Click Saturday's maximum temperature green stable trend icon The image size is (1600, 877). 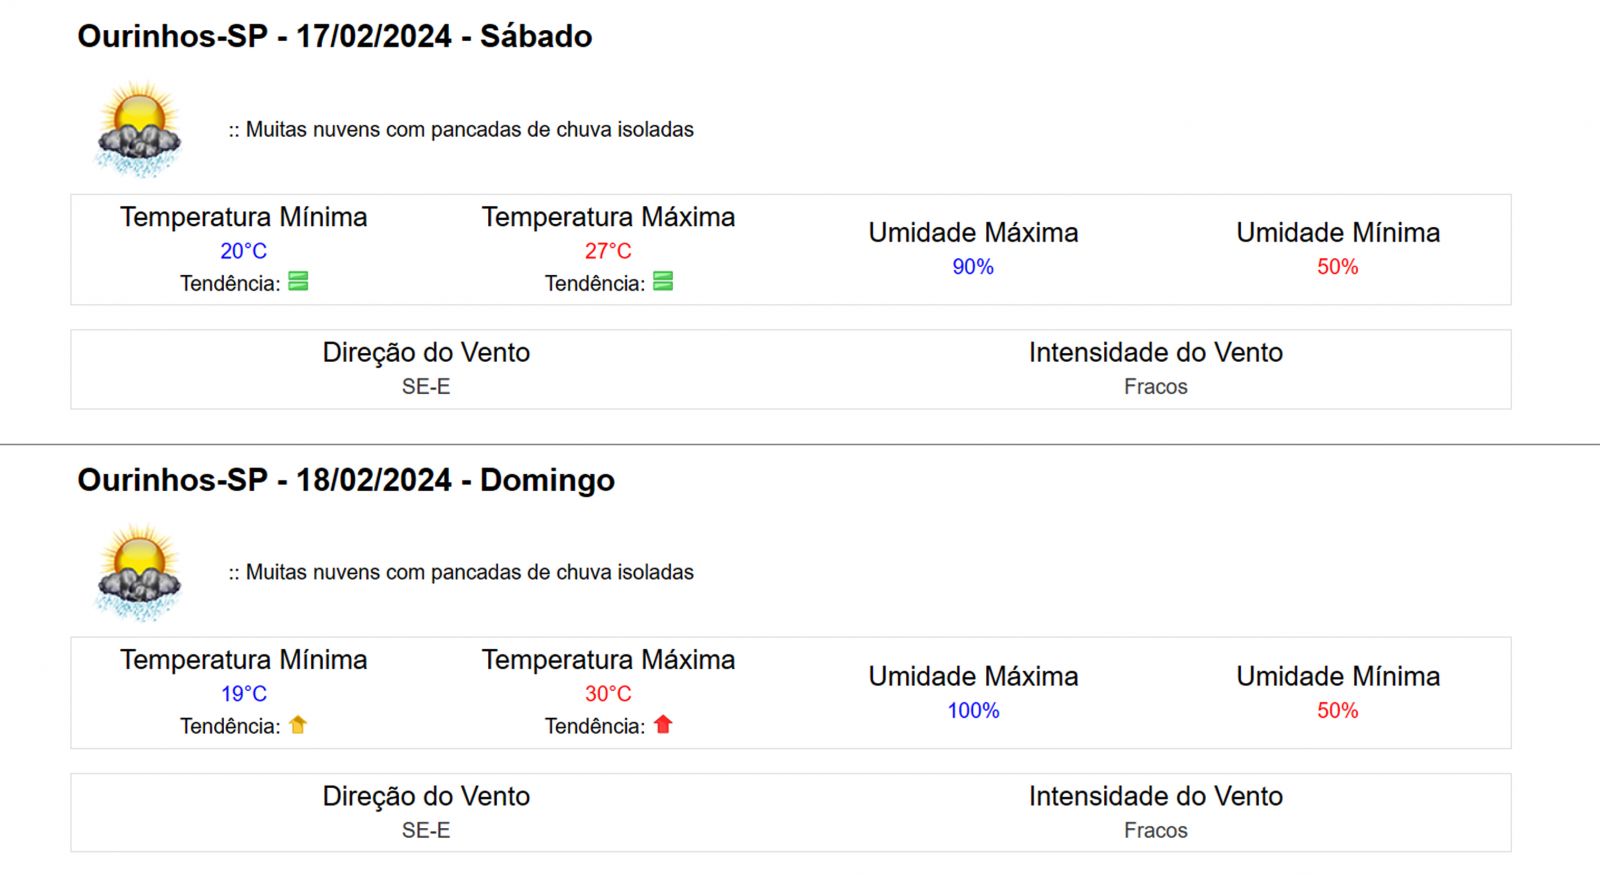tap(663, 282)
